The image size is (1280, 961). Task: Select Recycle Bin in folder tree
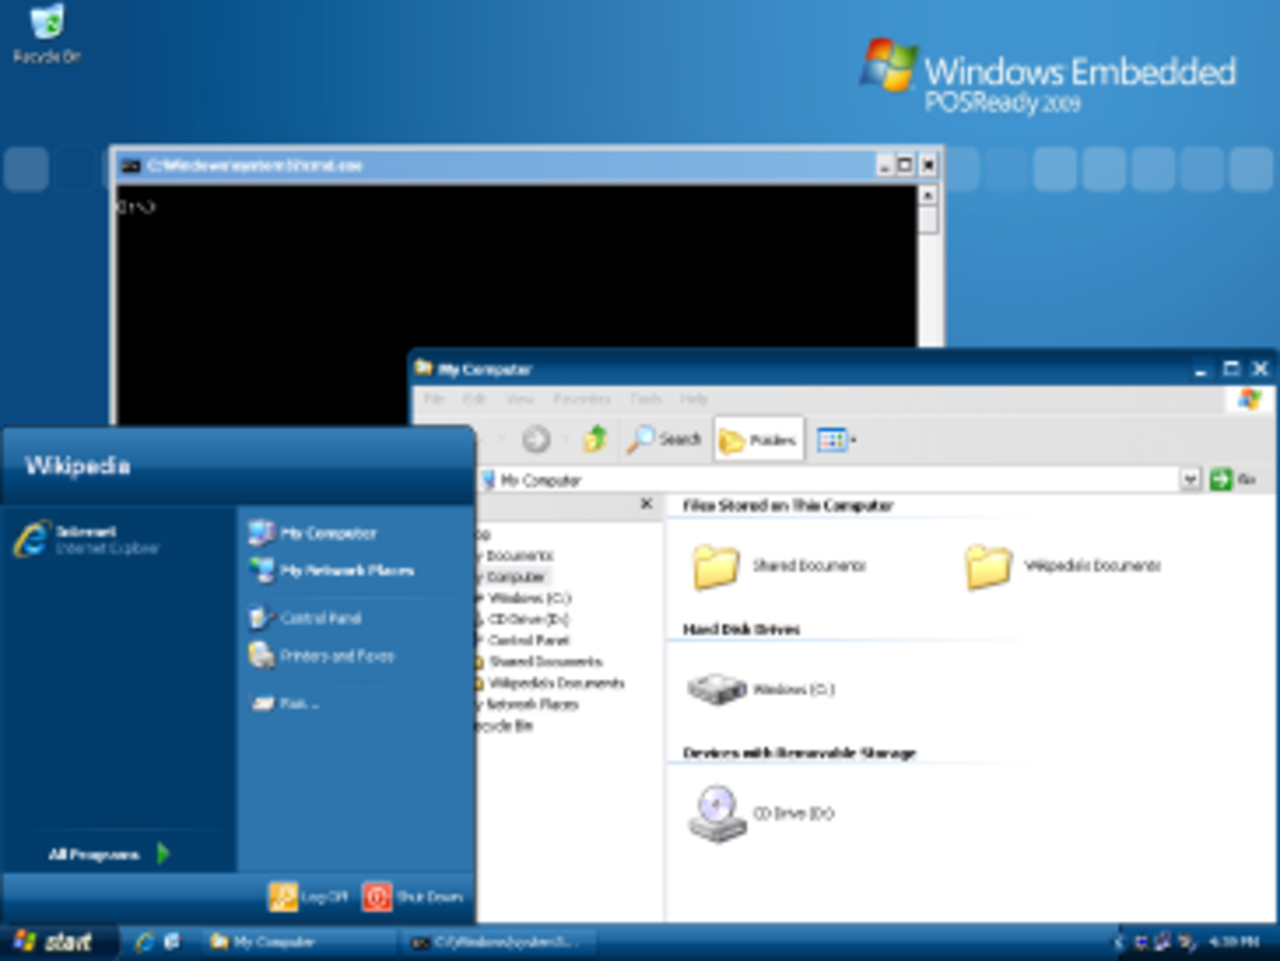click(506, 726)
